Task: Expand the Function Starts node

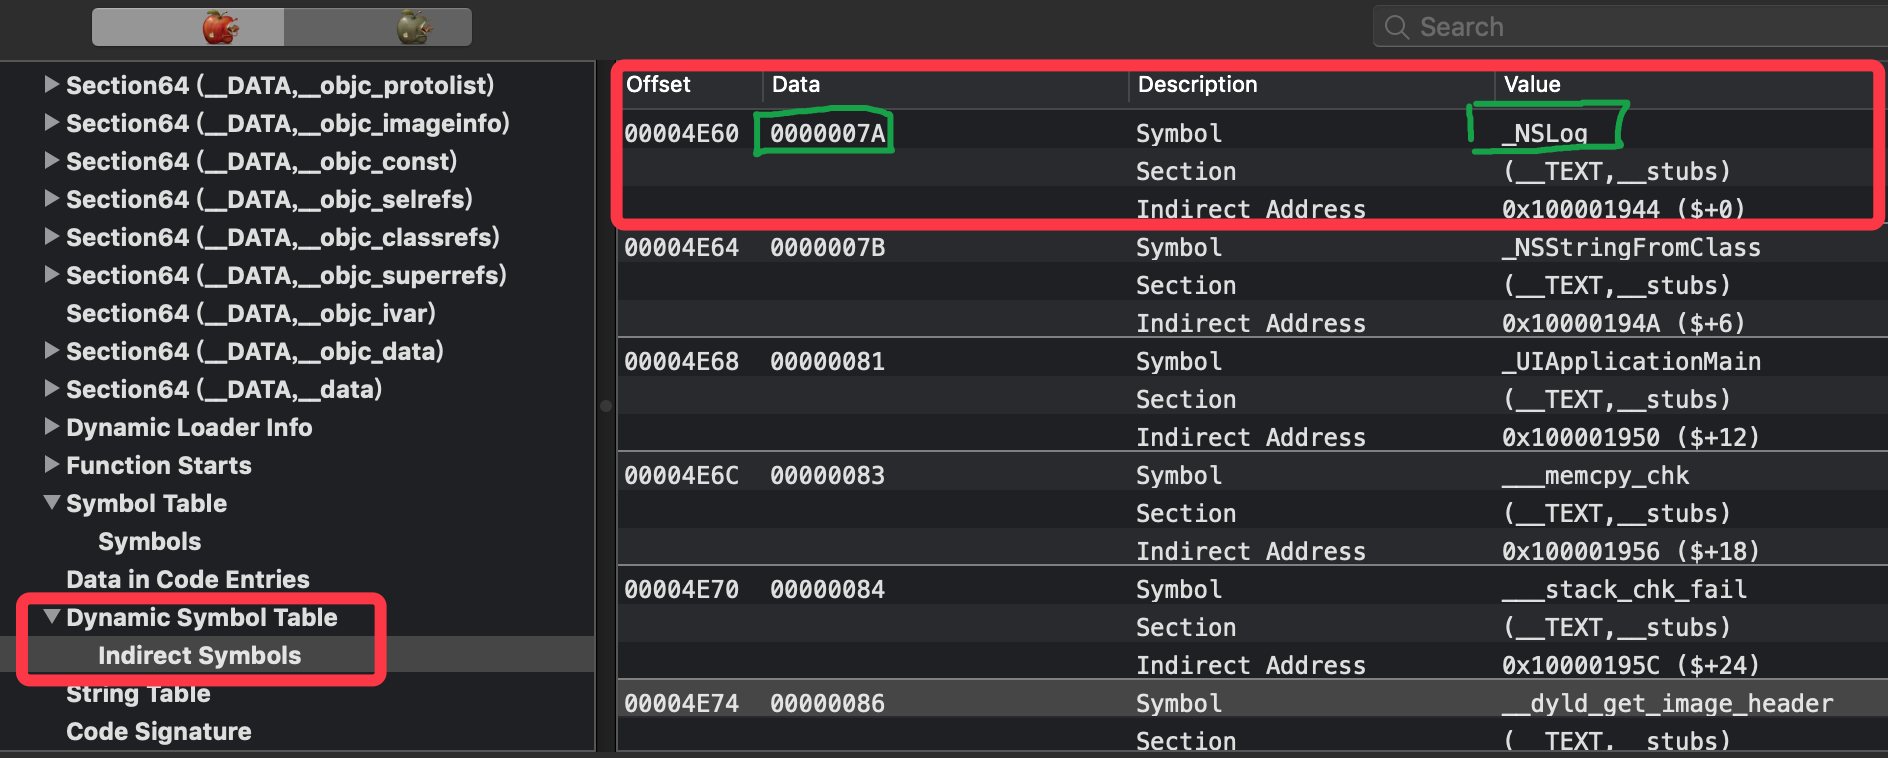Action: 52,465
